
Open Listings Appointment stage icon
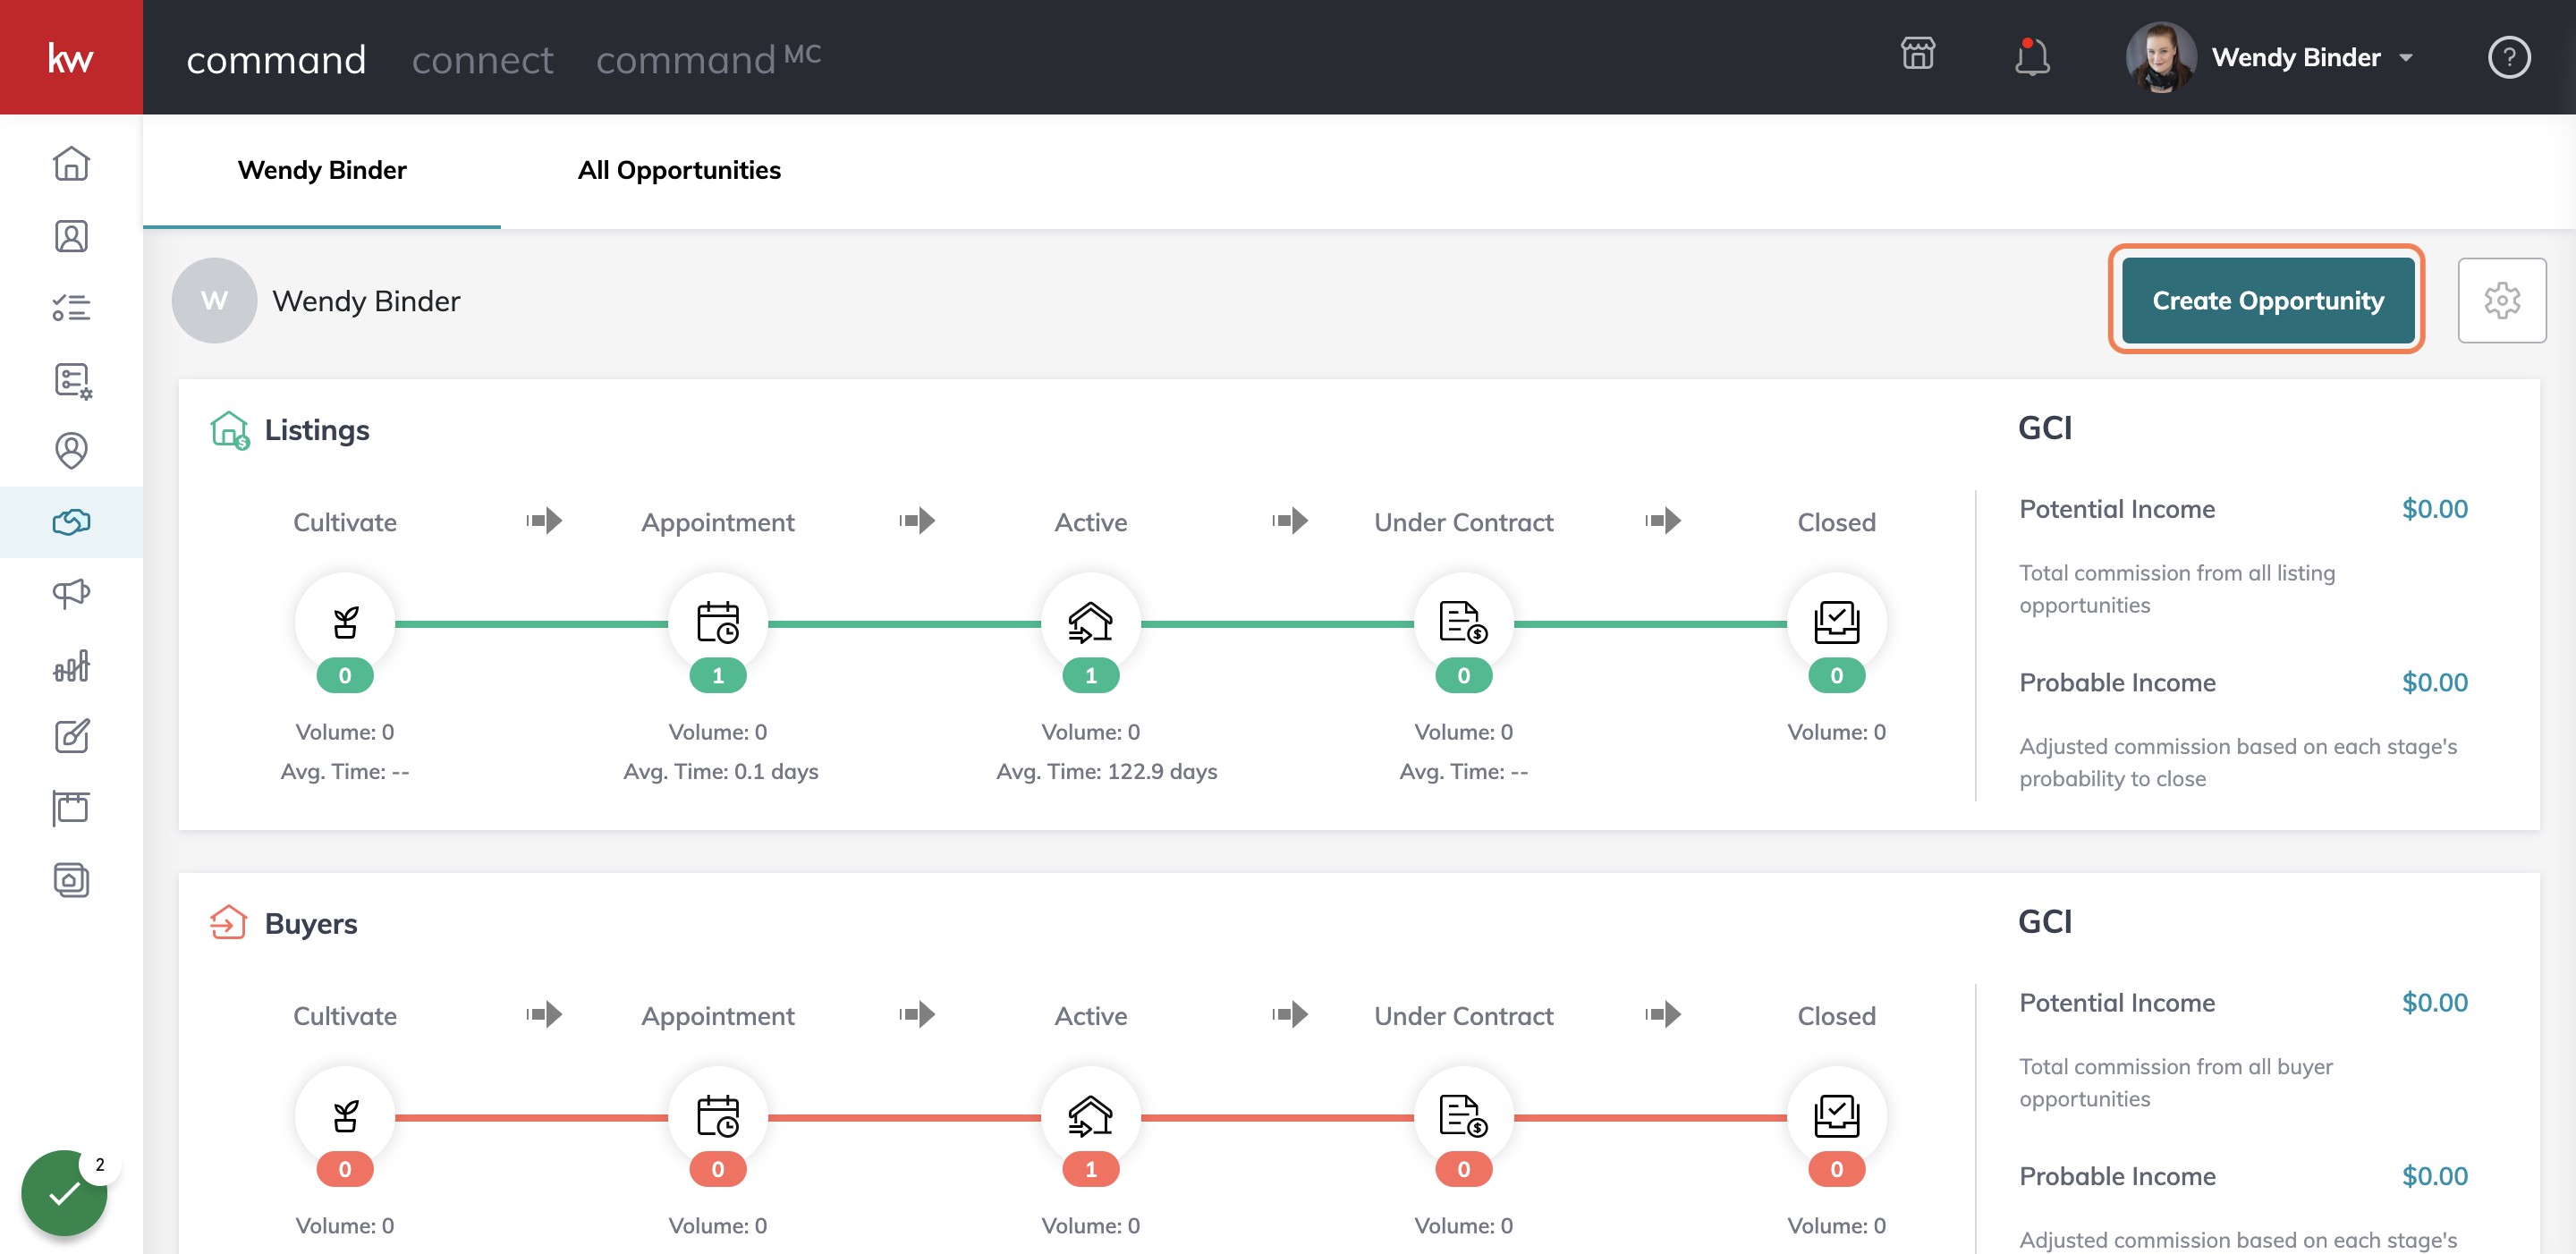(x=717, y=623)
